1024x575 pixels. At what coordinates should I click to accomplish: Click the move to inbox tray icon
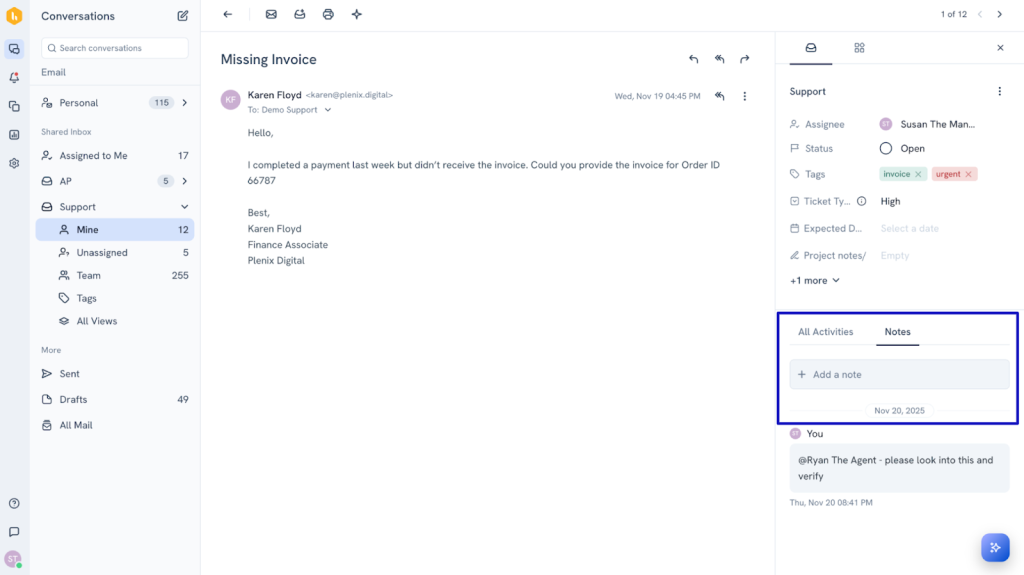(x=300, y=14)
